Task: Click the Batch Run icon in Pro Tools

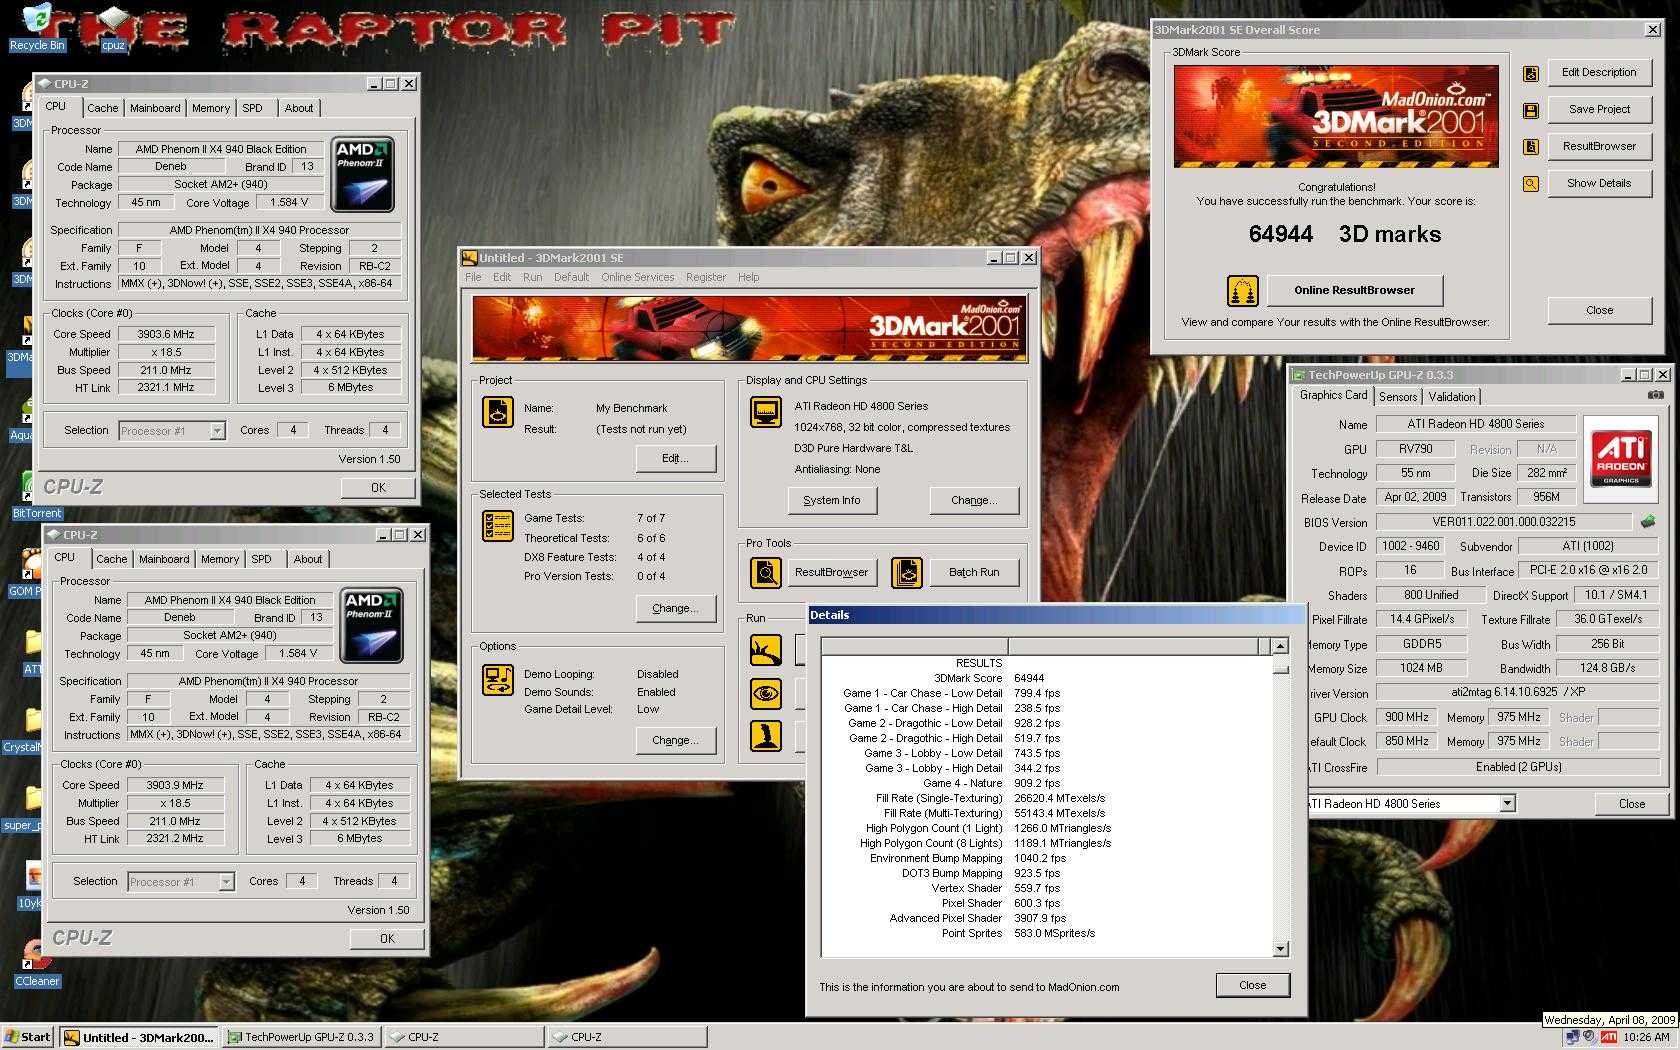Action: coord(906,572)
